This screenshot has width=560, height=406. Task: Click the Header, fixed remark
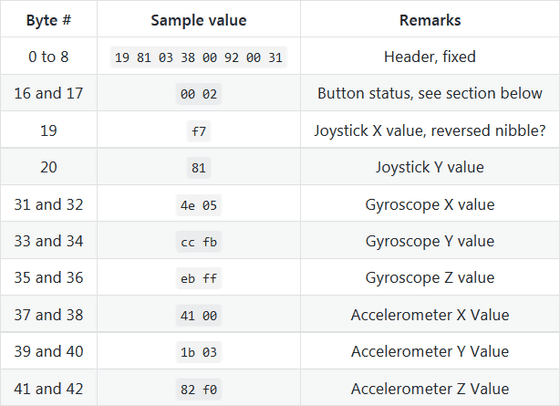430,56
